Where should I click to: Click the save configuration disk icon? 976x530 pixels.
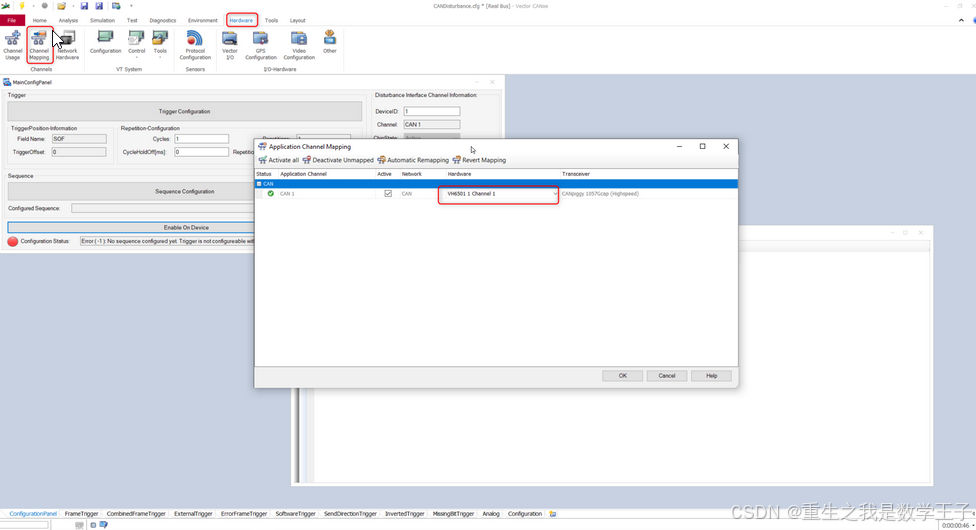(84, 6)
